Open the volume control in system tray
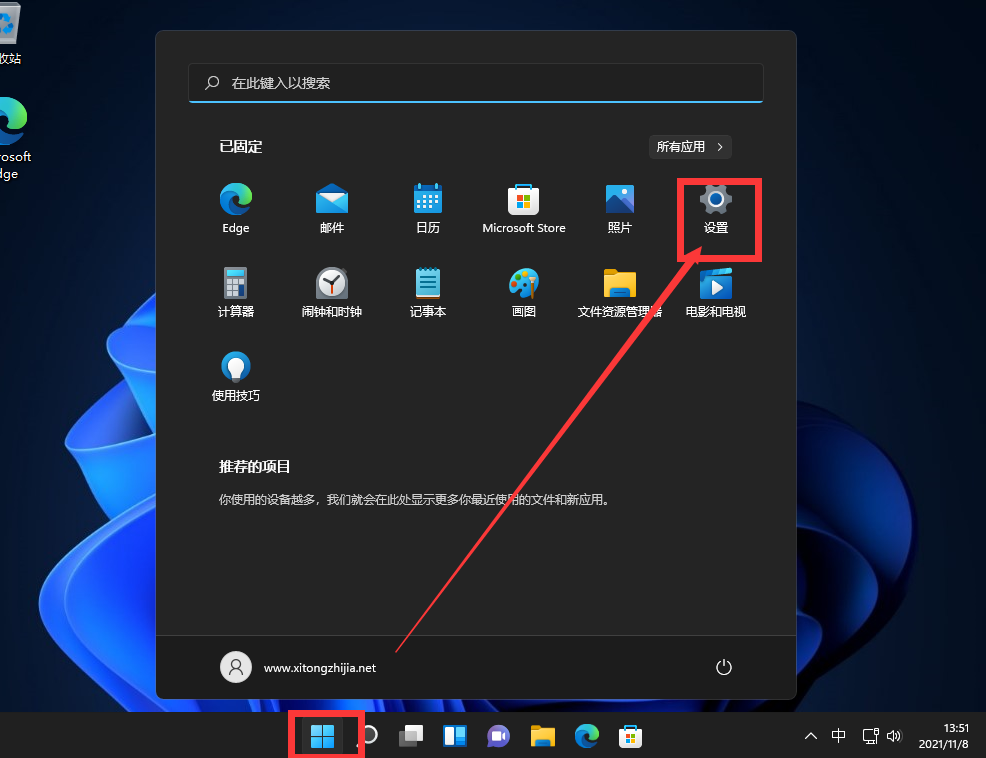This screenshot has height=758, width=986. [x=893, y=736]
